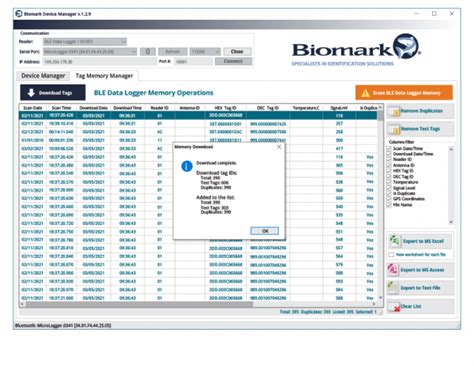Maximize the Biomark Device Manager window
474x366 pixels.
[x=434, y=14]
